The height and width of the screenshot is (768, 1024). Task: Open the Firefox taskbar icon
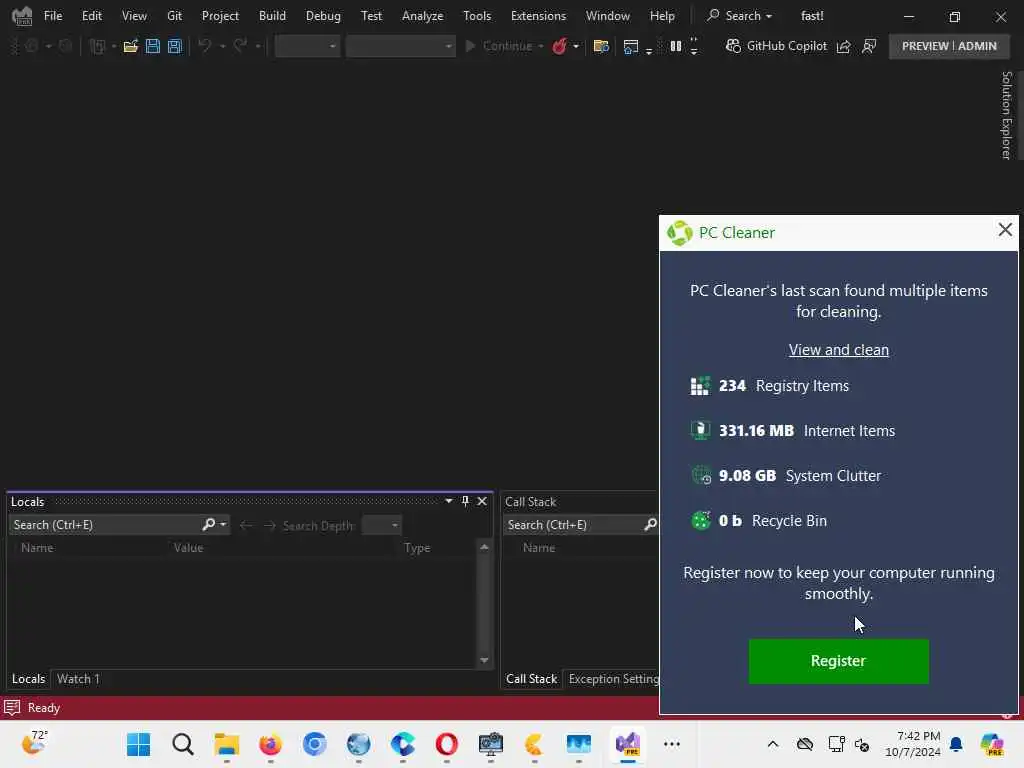pyautogui.click(x=270, y=744)
